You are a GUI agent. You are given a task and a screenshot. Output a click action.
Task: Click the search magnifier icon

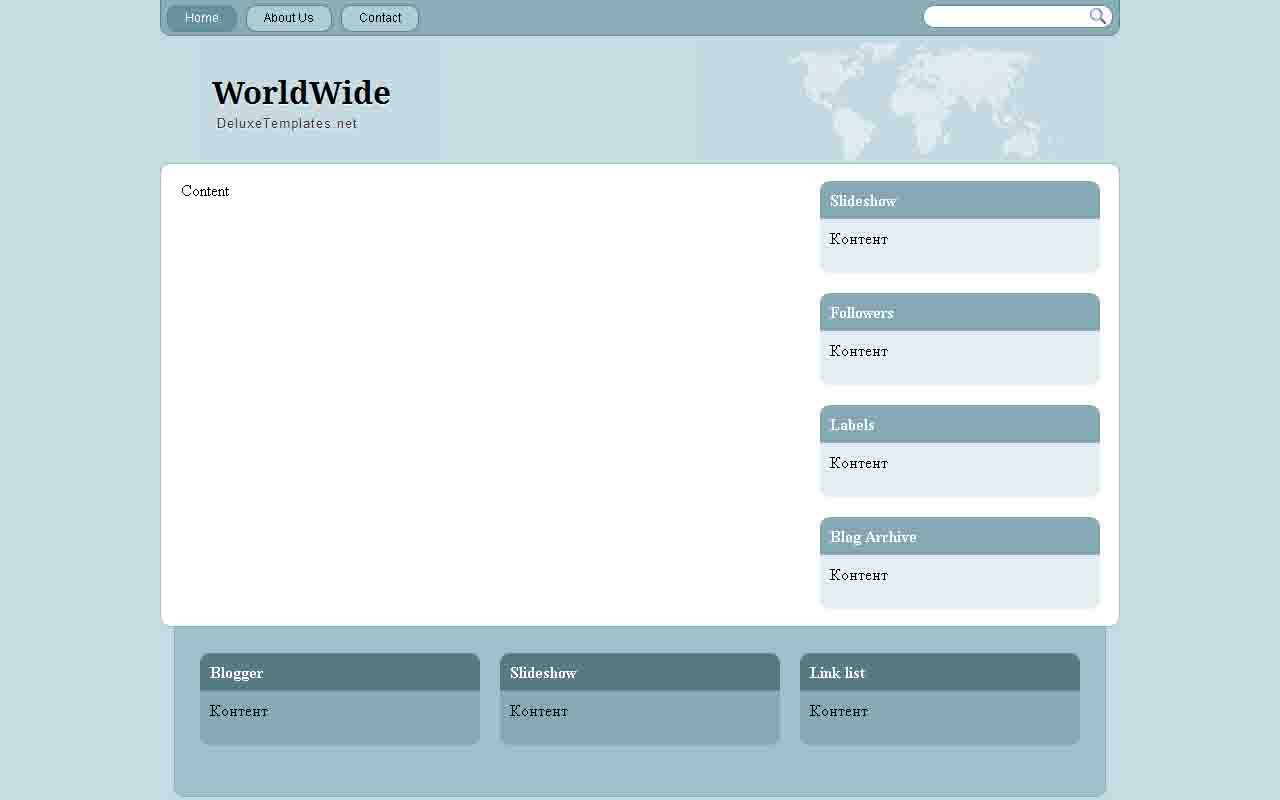click(1097, 15)
